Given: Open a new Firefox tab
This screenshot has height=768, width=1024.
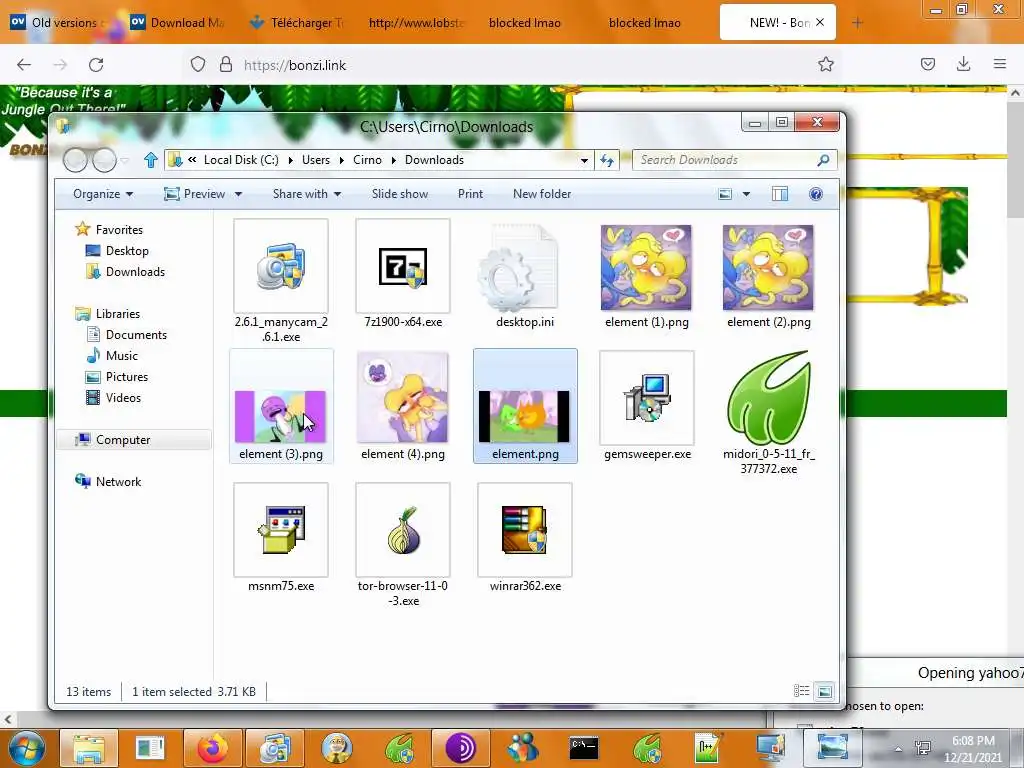Looking at the screenshot, I should 857,23.
